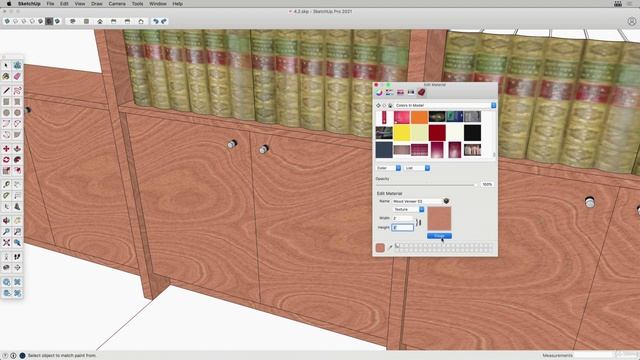The height and width of the screenshot is (360, 640).
Task: Choose the Zoom magnifier tool
Action: pos(6,232)
